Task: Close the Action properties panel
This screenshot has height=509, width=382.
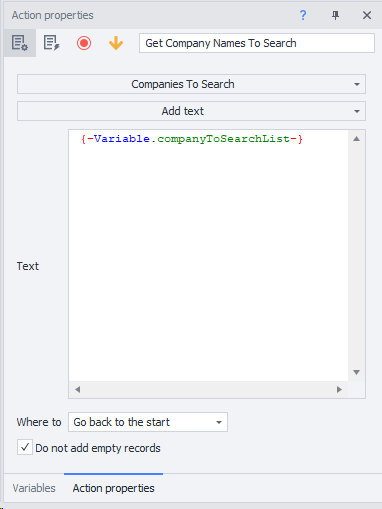Action: click(367, 15)
